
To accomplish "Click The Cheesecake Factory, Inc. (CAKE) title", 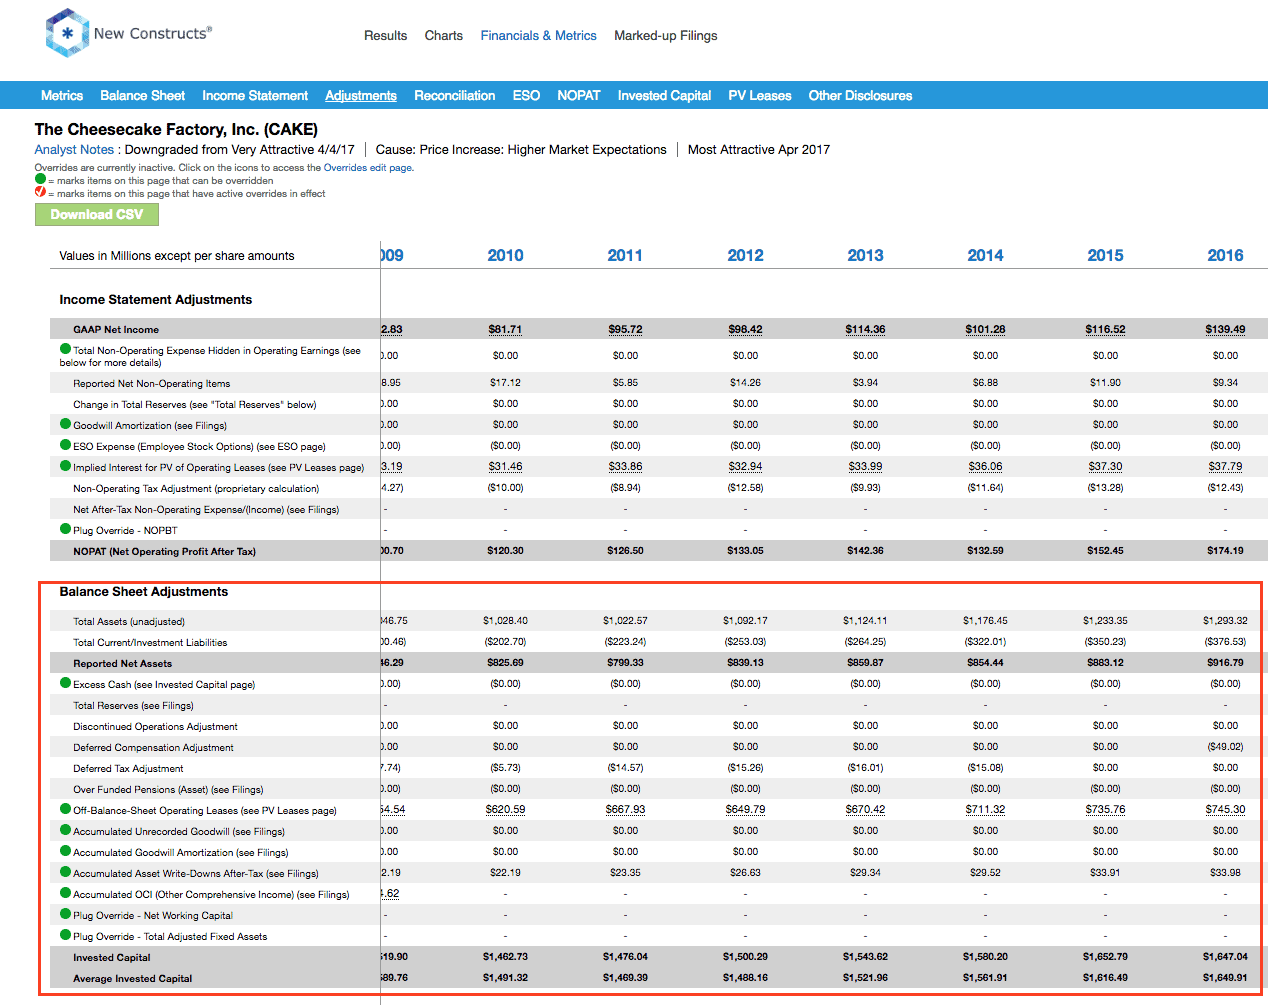I will click(x=176, y=129).
